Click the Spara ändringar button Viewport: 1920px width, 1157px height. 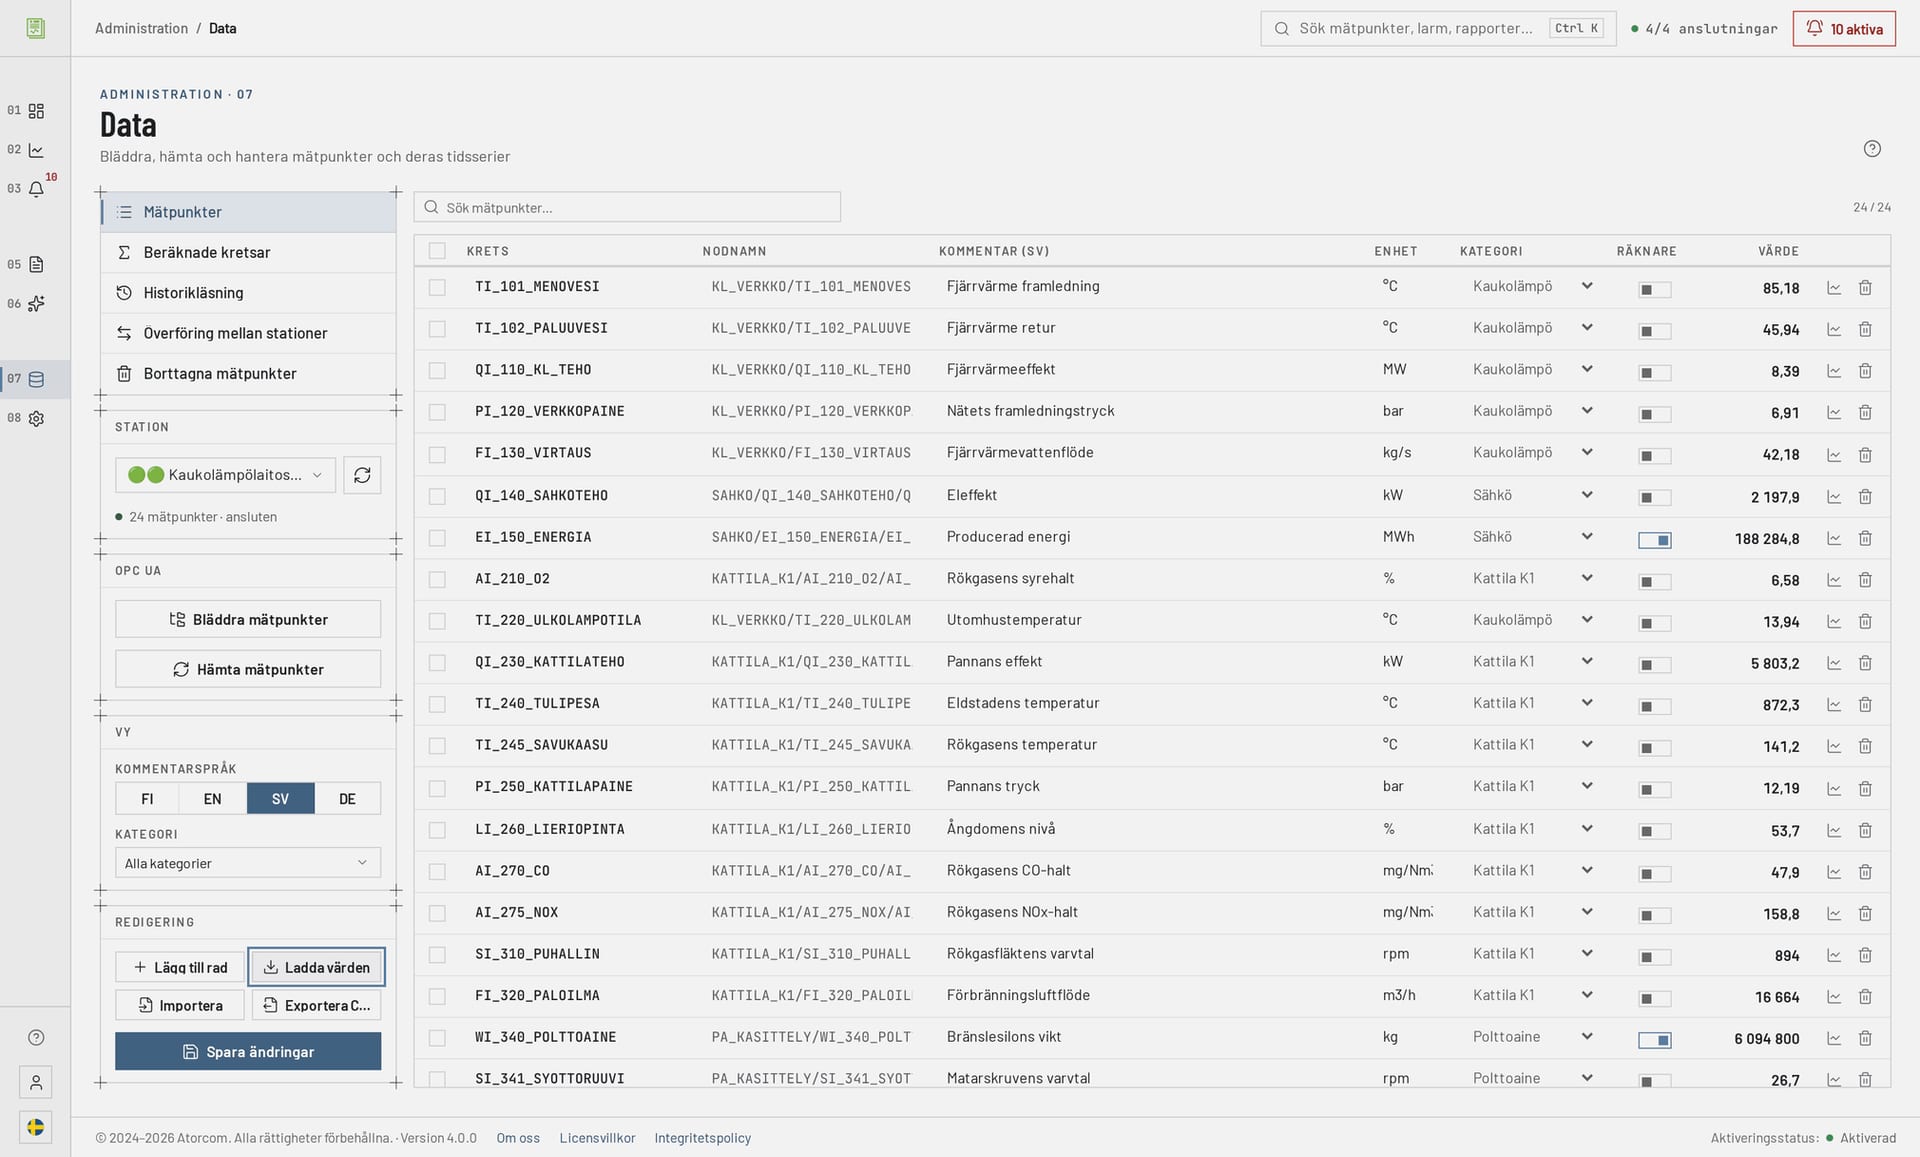(x=248, y=1051)
